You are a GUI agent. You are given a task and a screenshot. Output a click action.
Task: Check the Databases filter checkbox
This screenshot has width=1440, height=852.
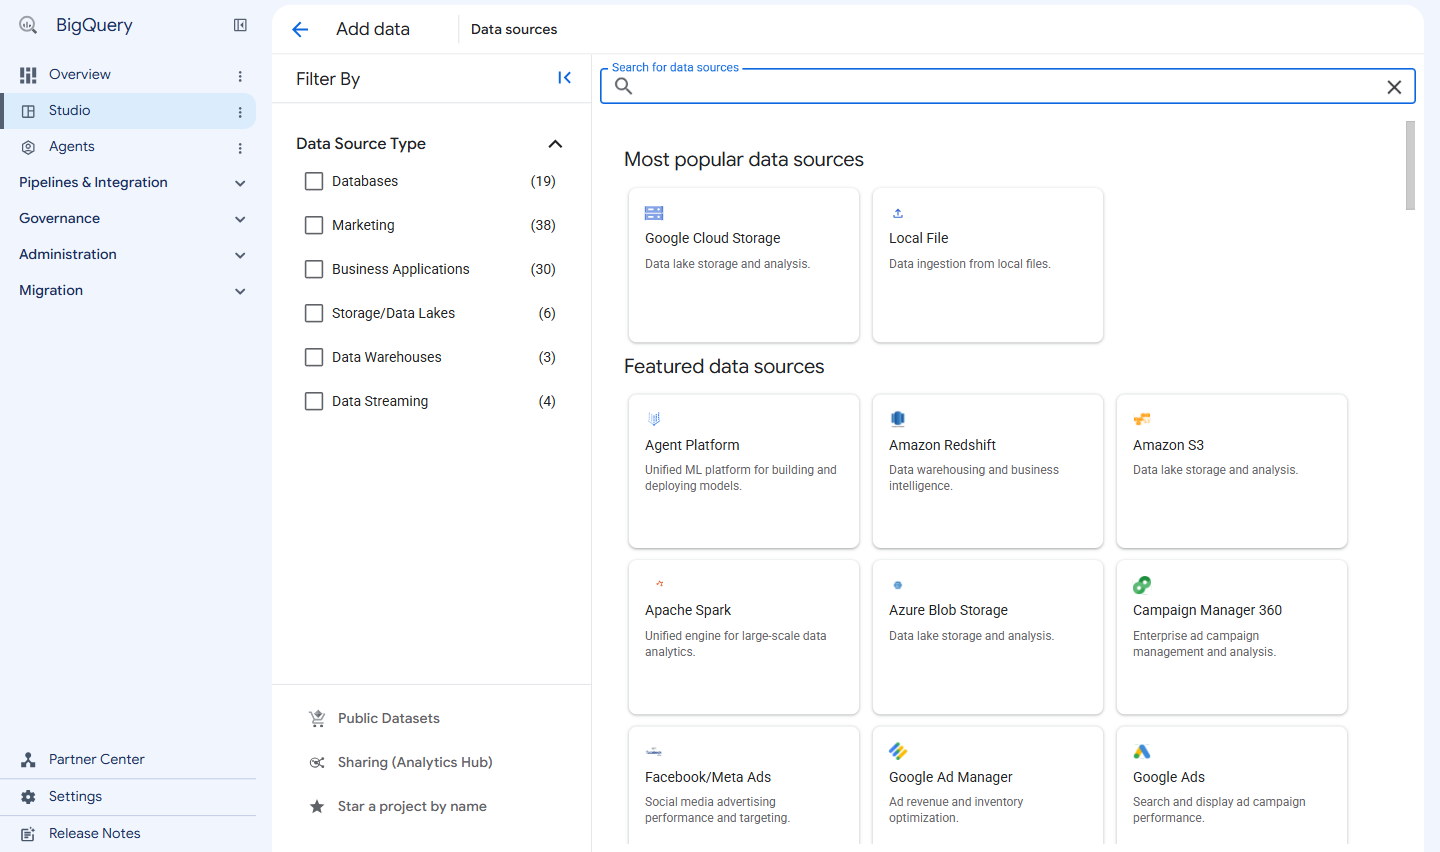(314, 181)
